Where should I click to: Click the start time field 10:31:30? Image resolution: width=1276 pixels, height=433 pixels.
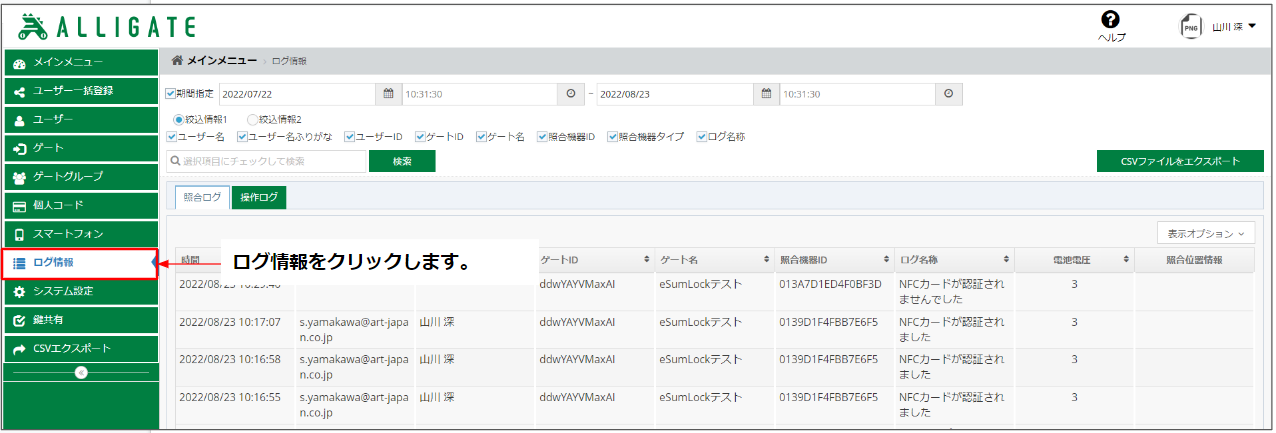click(479, 94)
